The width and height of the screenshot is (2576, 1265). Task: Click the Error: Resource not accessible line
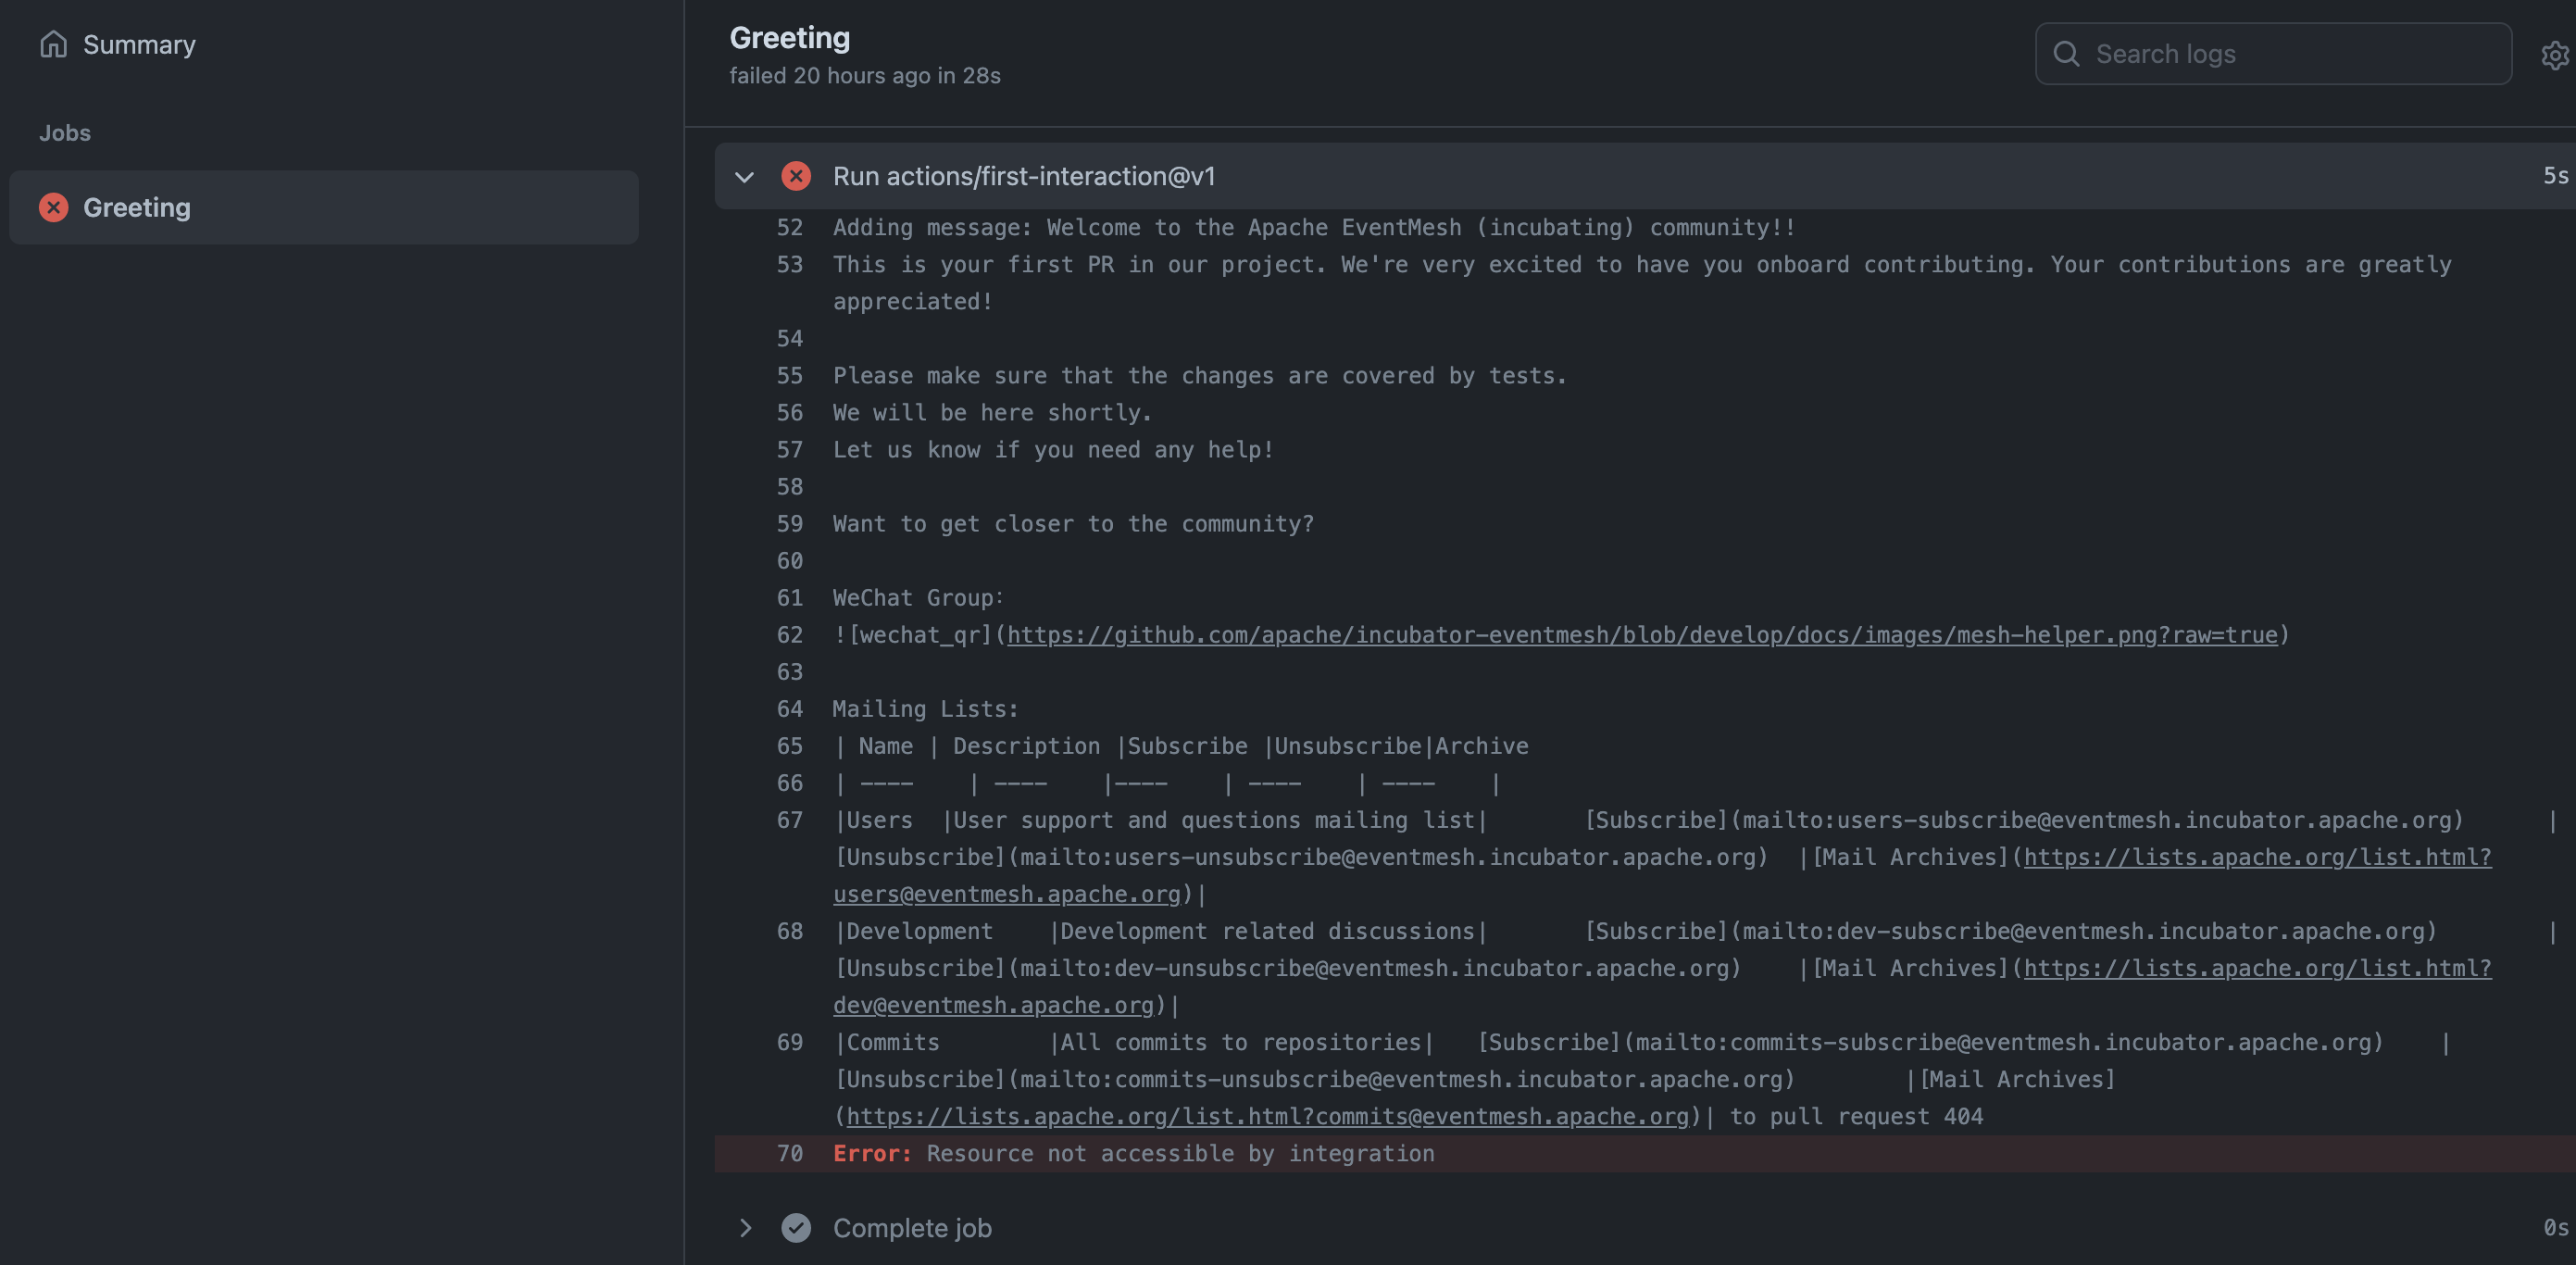pyautogui.click(x=1133, y=1153)
